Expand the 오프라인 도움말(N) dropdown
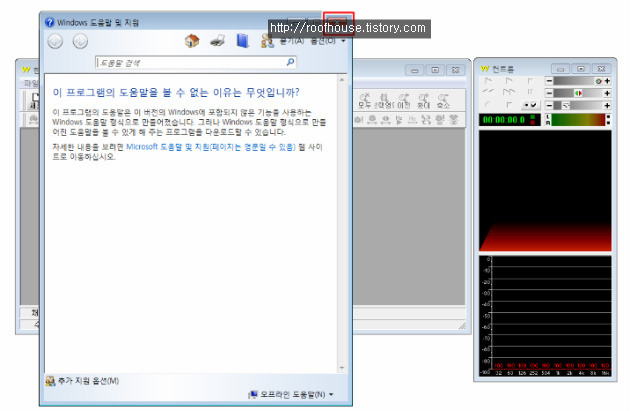This screenshot has width=630, height=411. [291, 395]
